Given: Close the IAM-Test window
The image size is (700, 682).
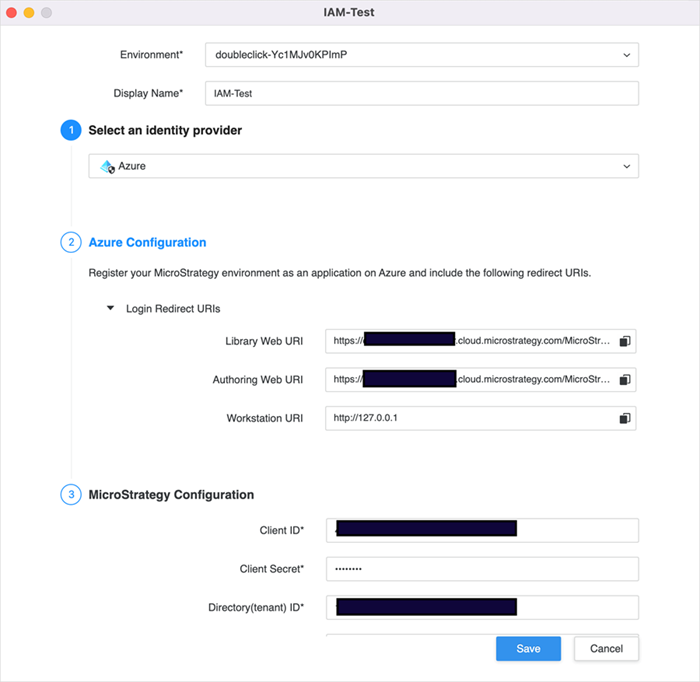Looking at the screenshot, I should [x=12, y=12].
